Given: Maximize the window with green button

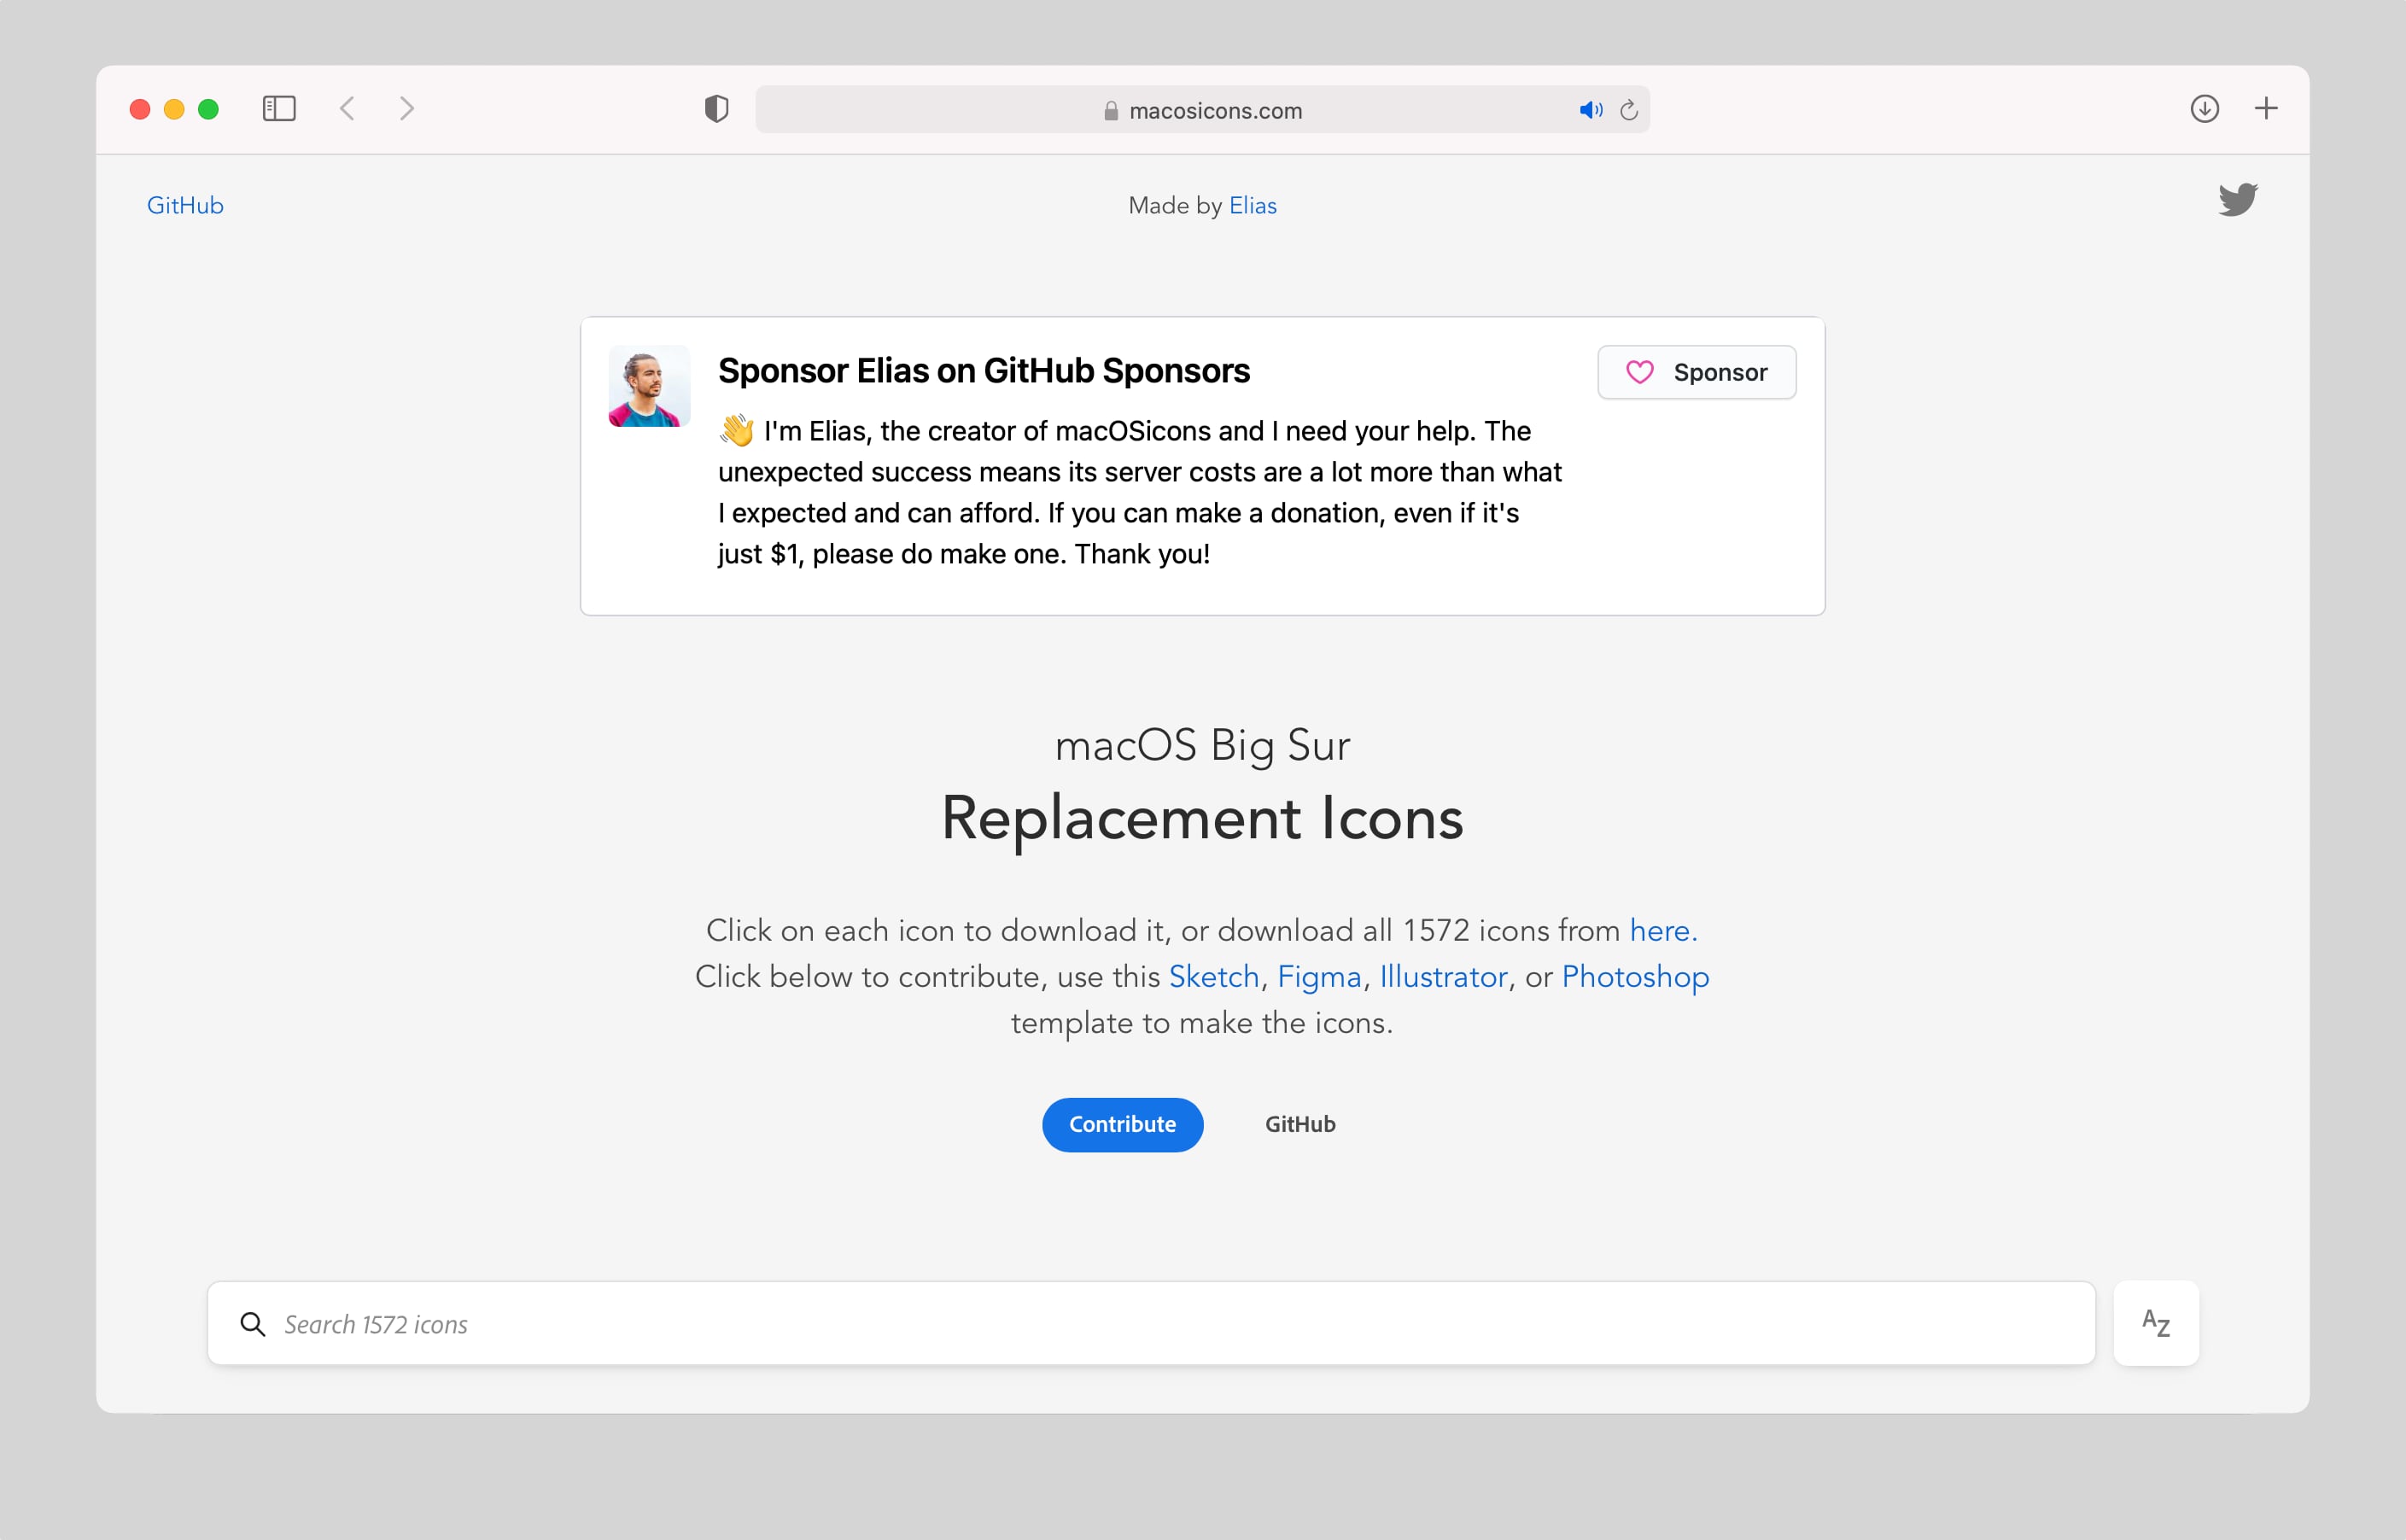Looking at the screenshot, I should tap(208, 109).
